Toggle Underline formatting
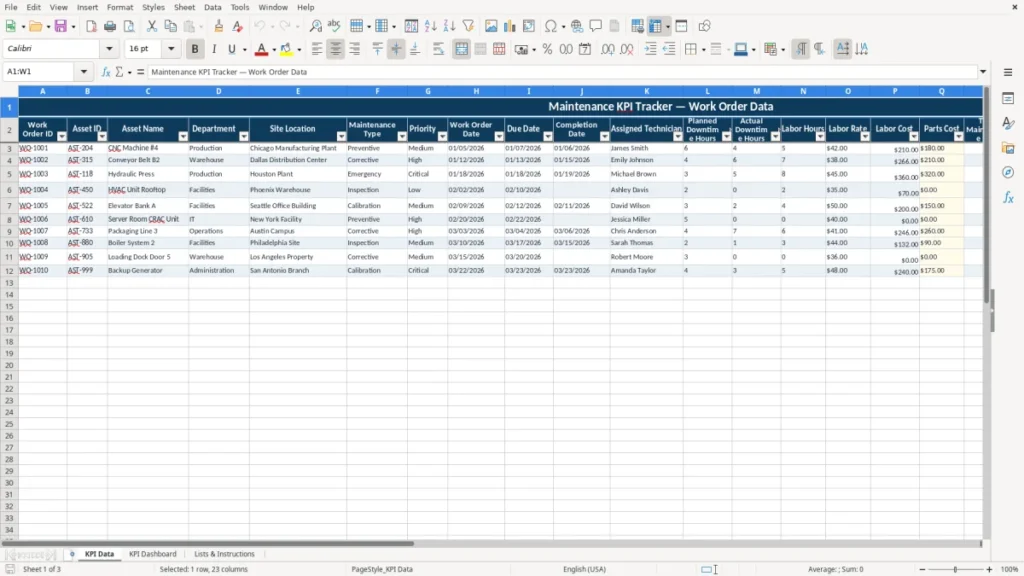This screenshot has width=1024, height=576. pyautogui.click(x=231, y=49)
